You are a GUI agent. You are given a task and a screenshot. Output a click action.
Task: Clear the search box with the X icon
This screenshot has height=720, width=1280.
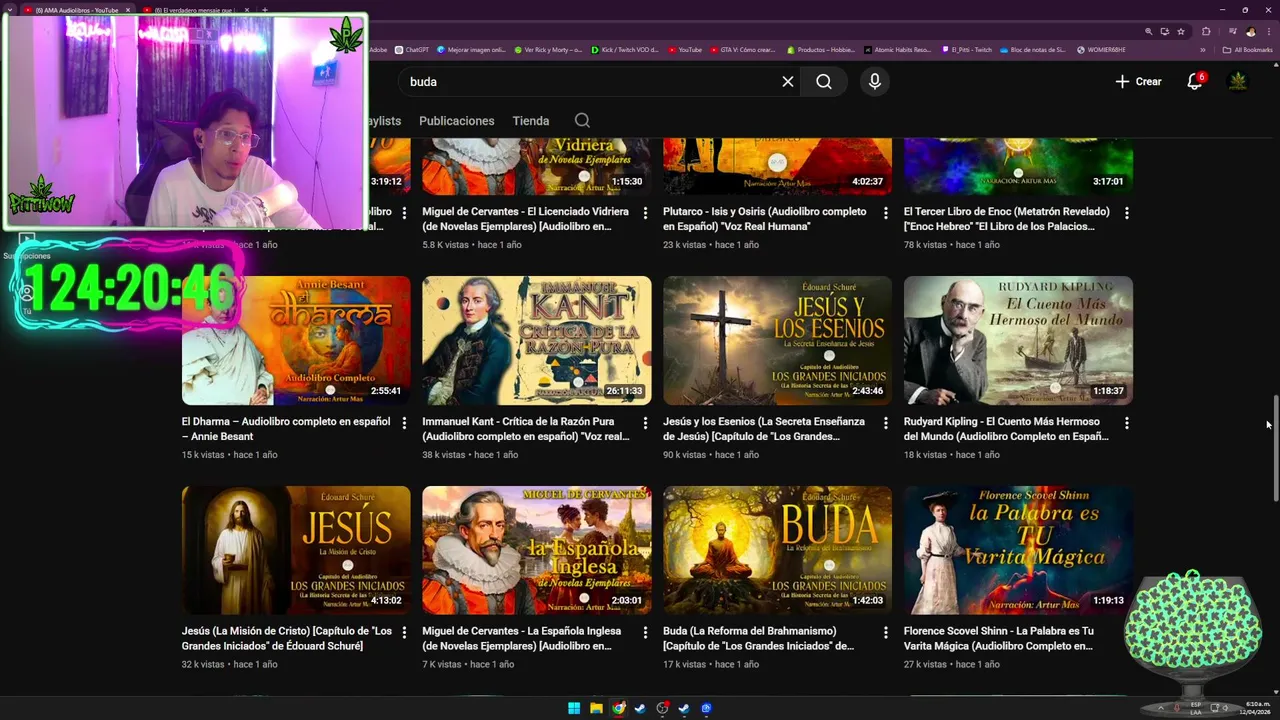[788, 82]
